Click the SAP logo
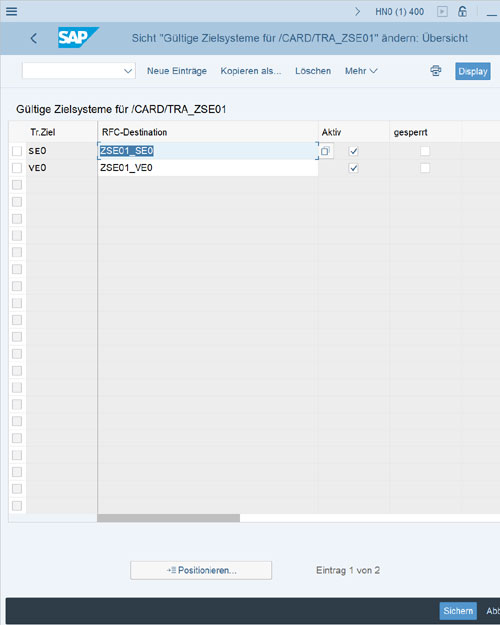Viewport: 500px width, 625px height. [x=78, y=37]
